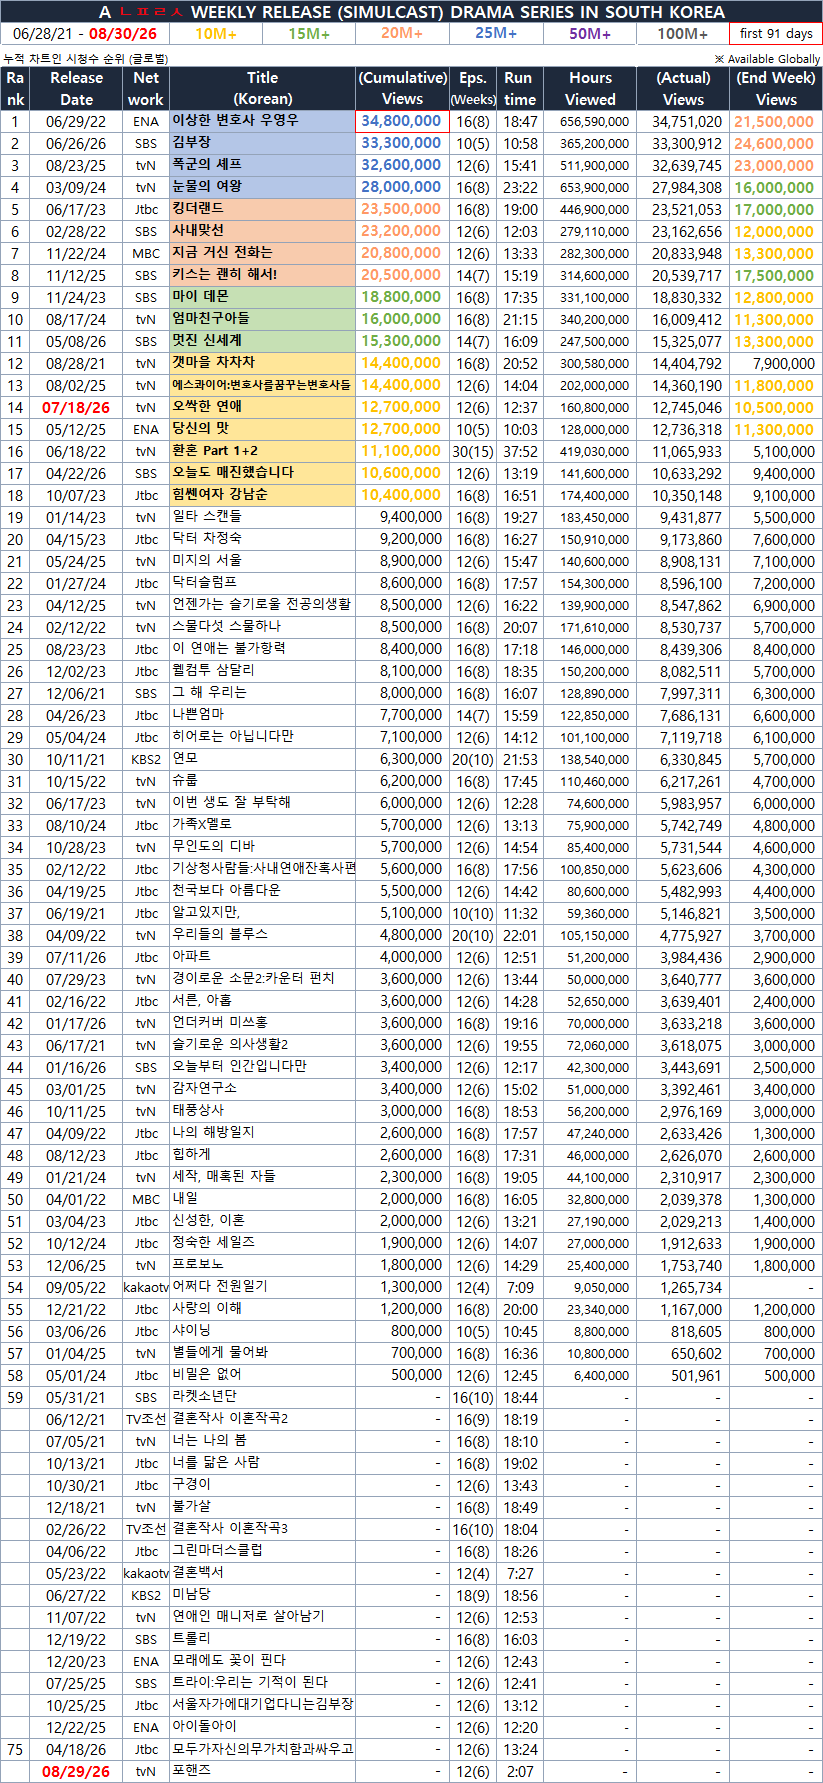Select the title 스물다섯 스물하나
Viewport: 823px width, 1783px height.
pyautogui.click(x=227, y=626)
